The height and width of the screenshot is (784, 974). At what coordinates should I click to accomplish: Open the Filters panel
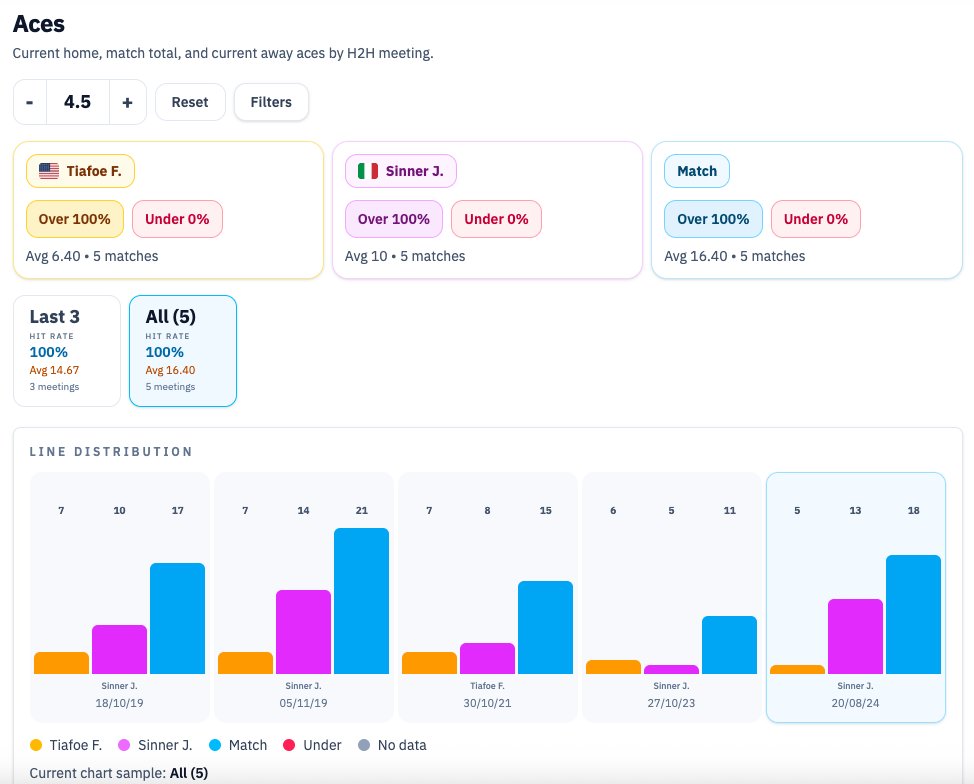(270, 101)
